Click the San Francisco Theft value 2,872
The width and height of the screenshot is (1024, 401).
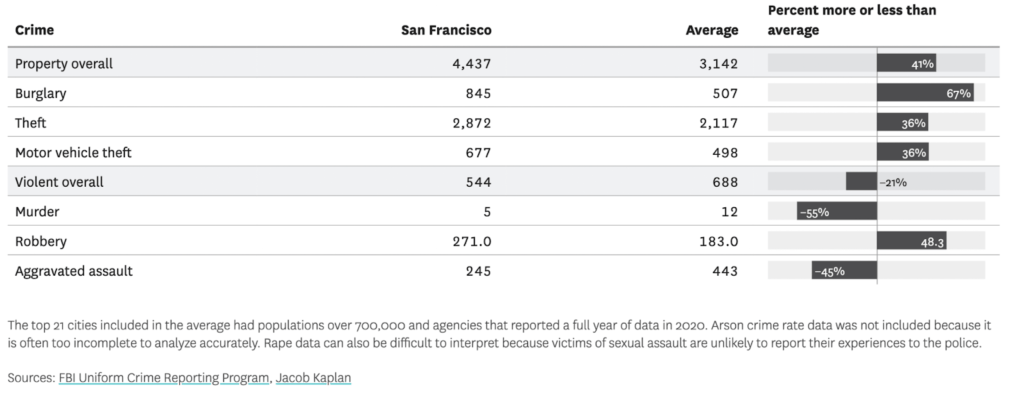click(471, 122)
